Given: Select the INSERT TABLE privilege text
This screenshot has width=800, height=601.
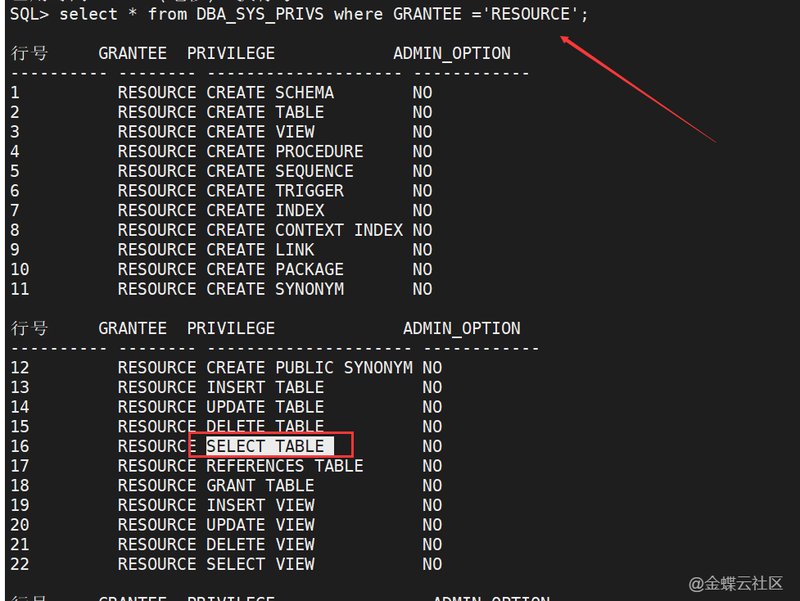Looking at the screenshot, I should click(x=265, y=387).
